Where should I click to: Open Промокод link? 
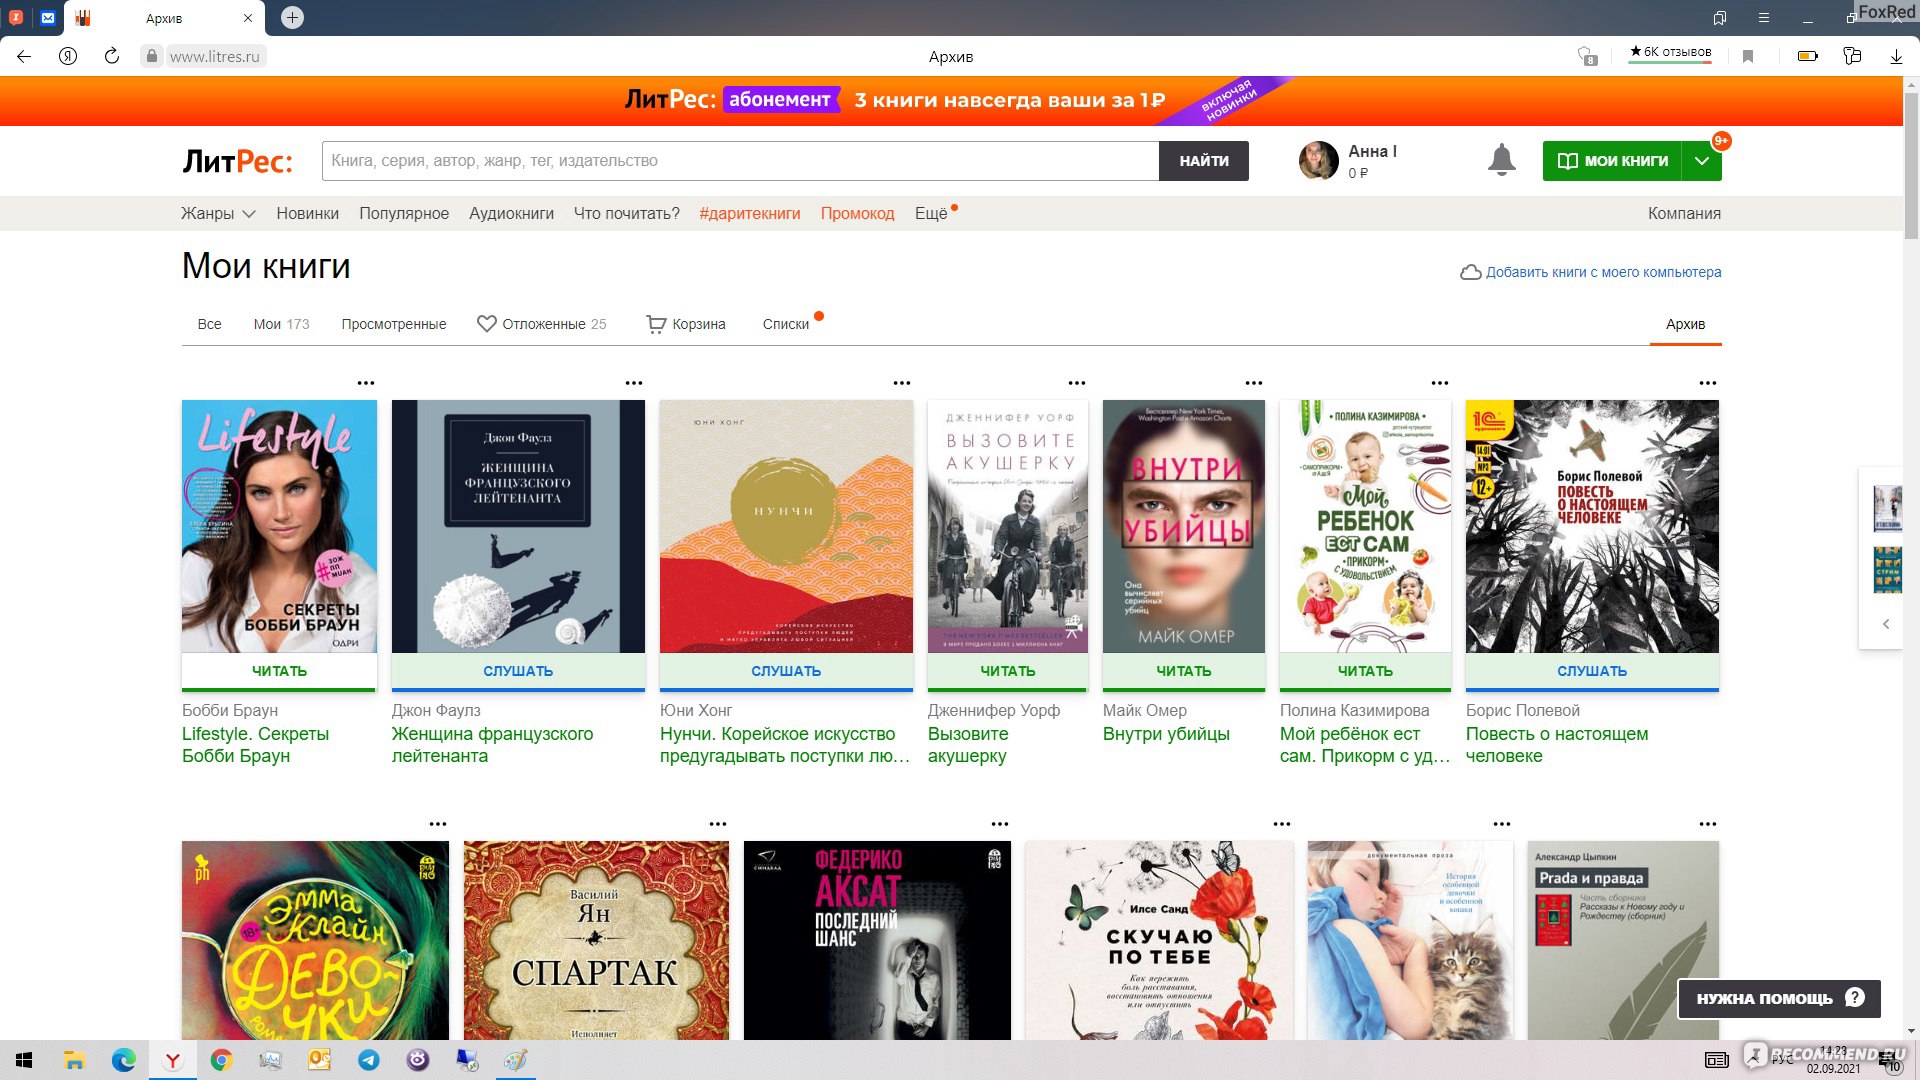857,213
